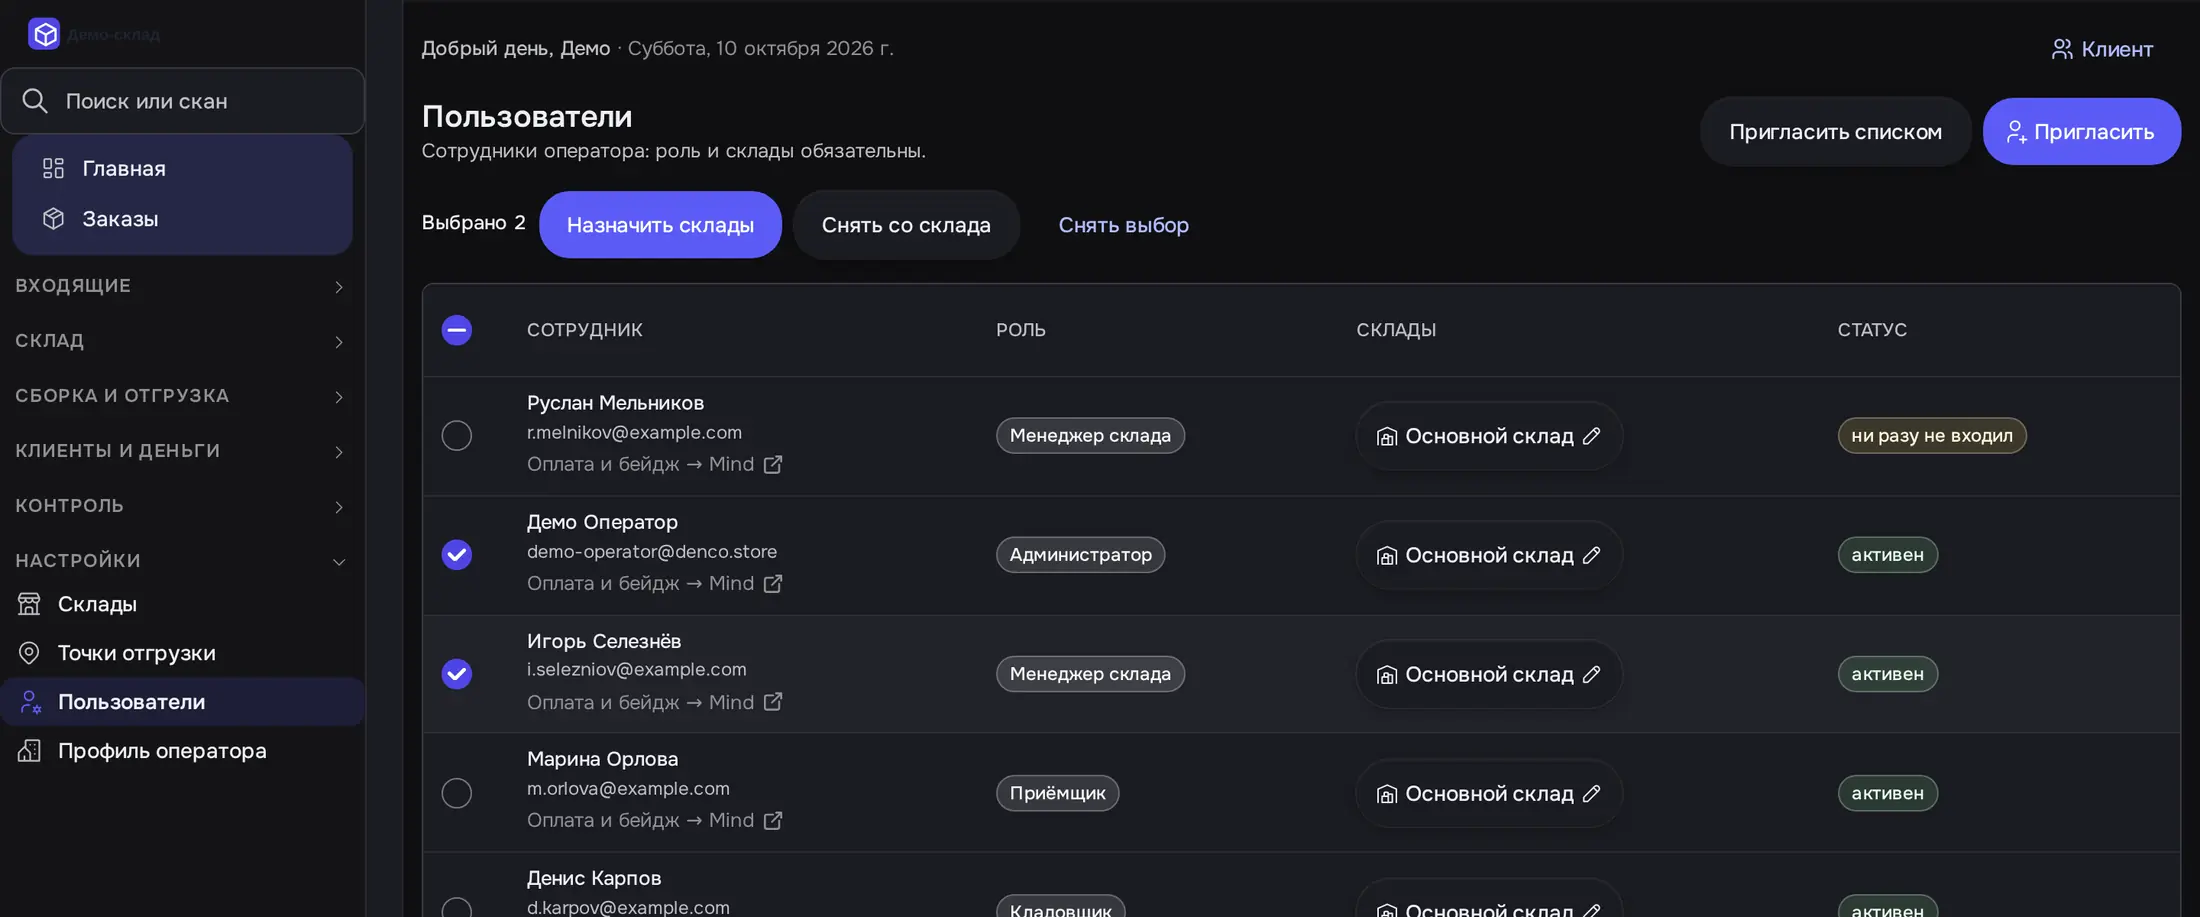Viewport: 2200px width, 917px height.
Task: Collapse the НАСТРОЙКИ section
Action: tap(180, 561)
